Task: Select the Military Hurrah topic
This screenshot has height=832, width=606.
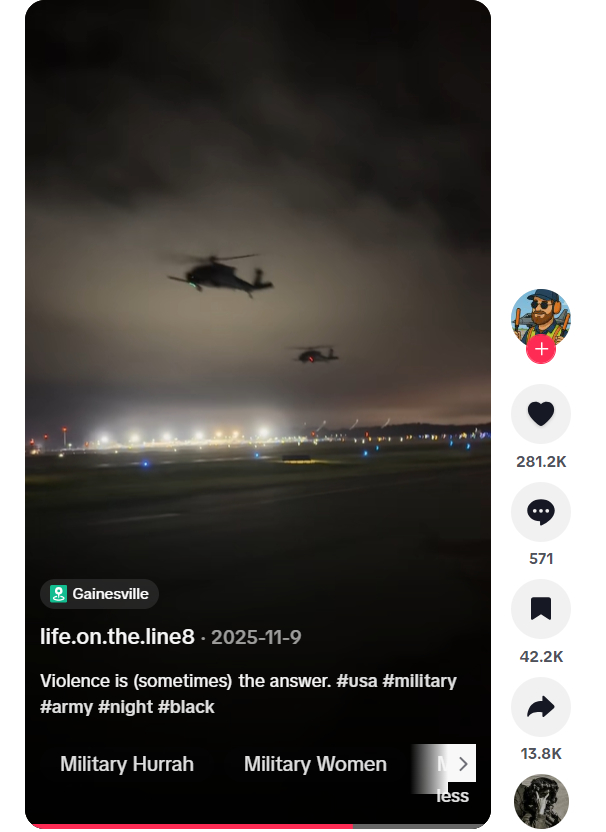Action: (127, 764)
